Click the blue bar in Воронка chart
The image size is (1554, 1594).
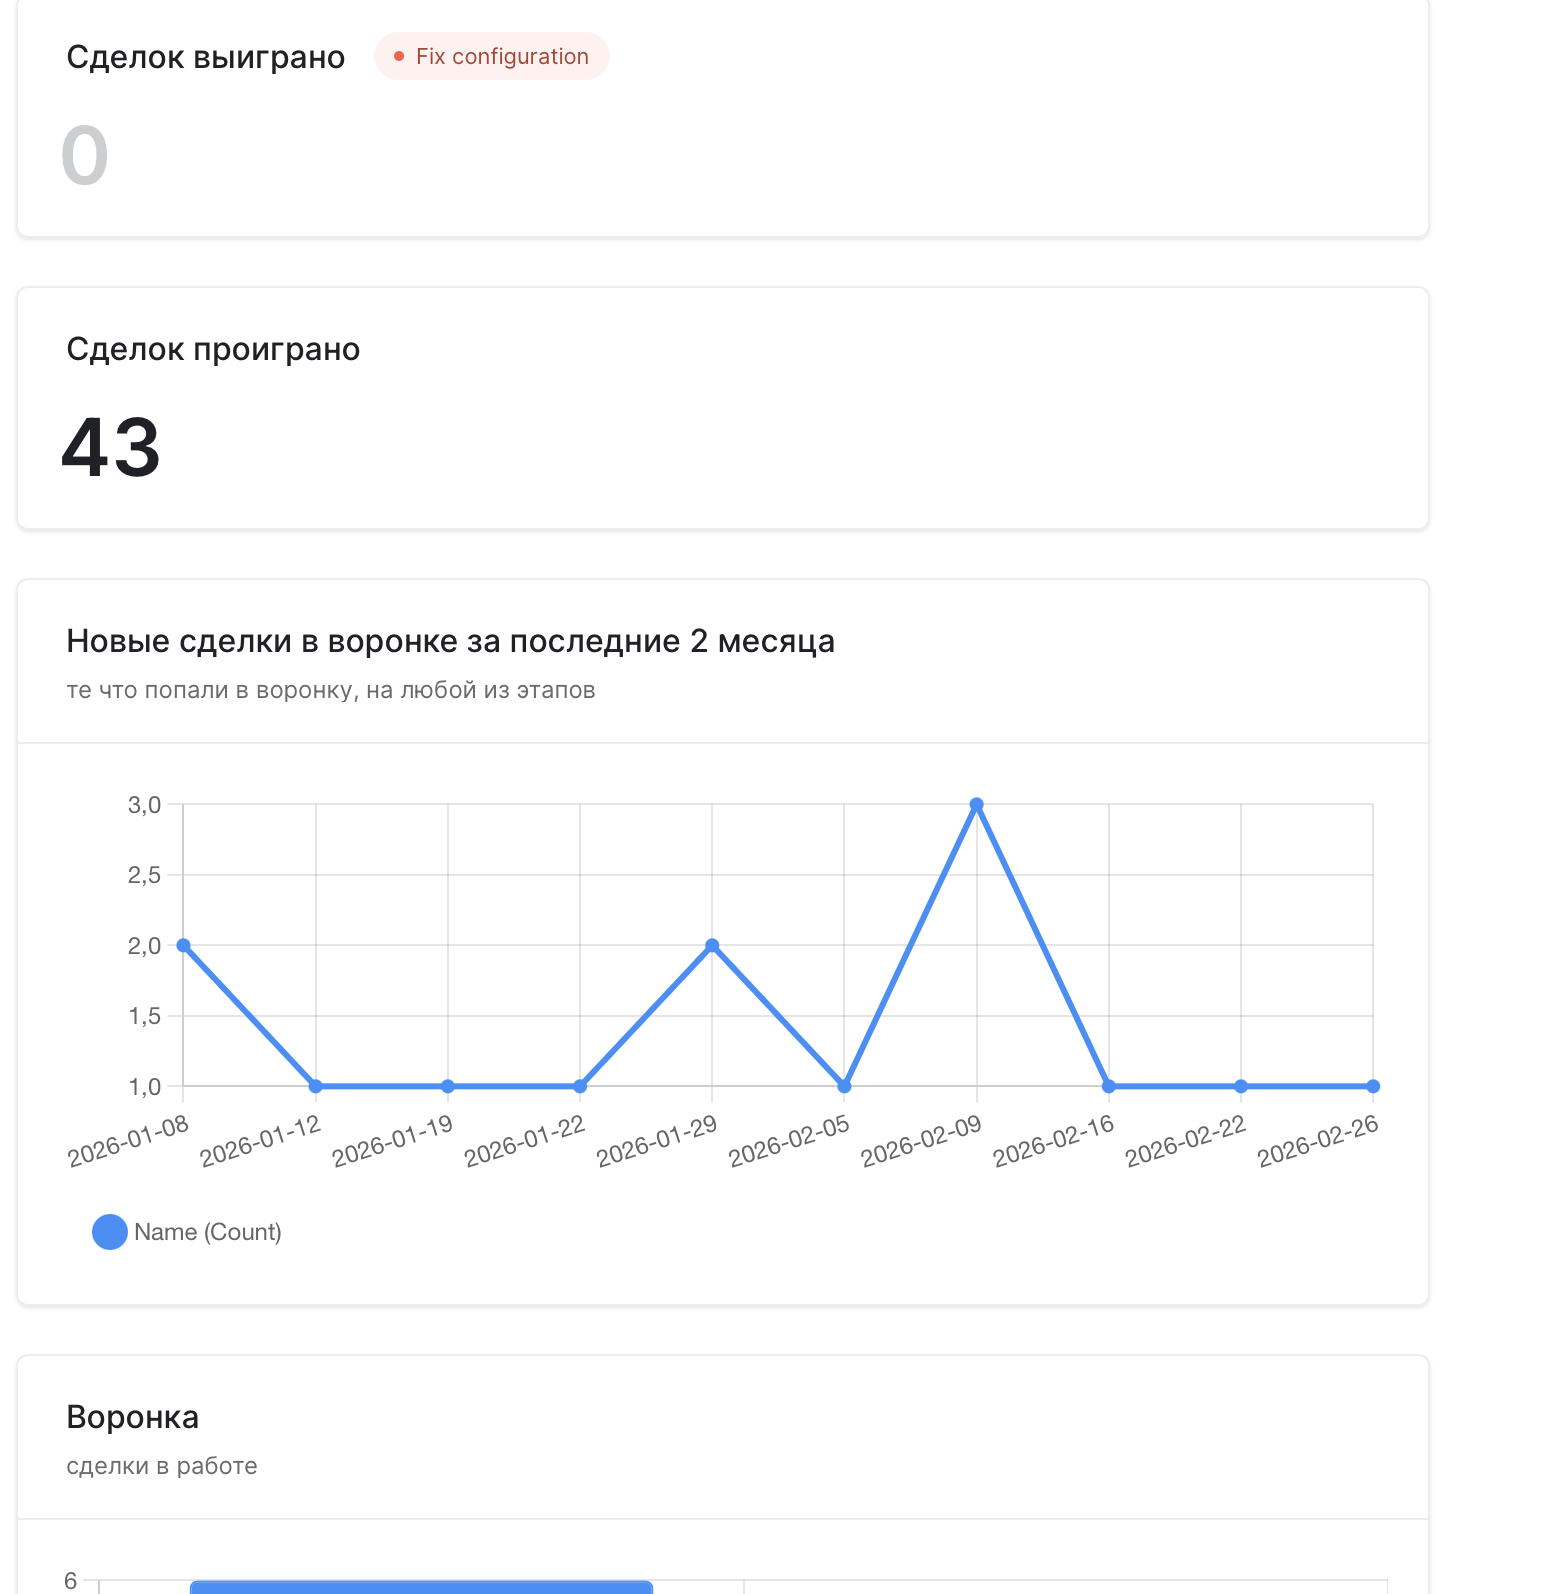(x=421, y=1587)
